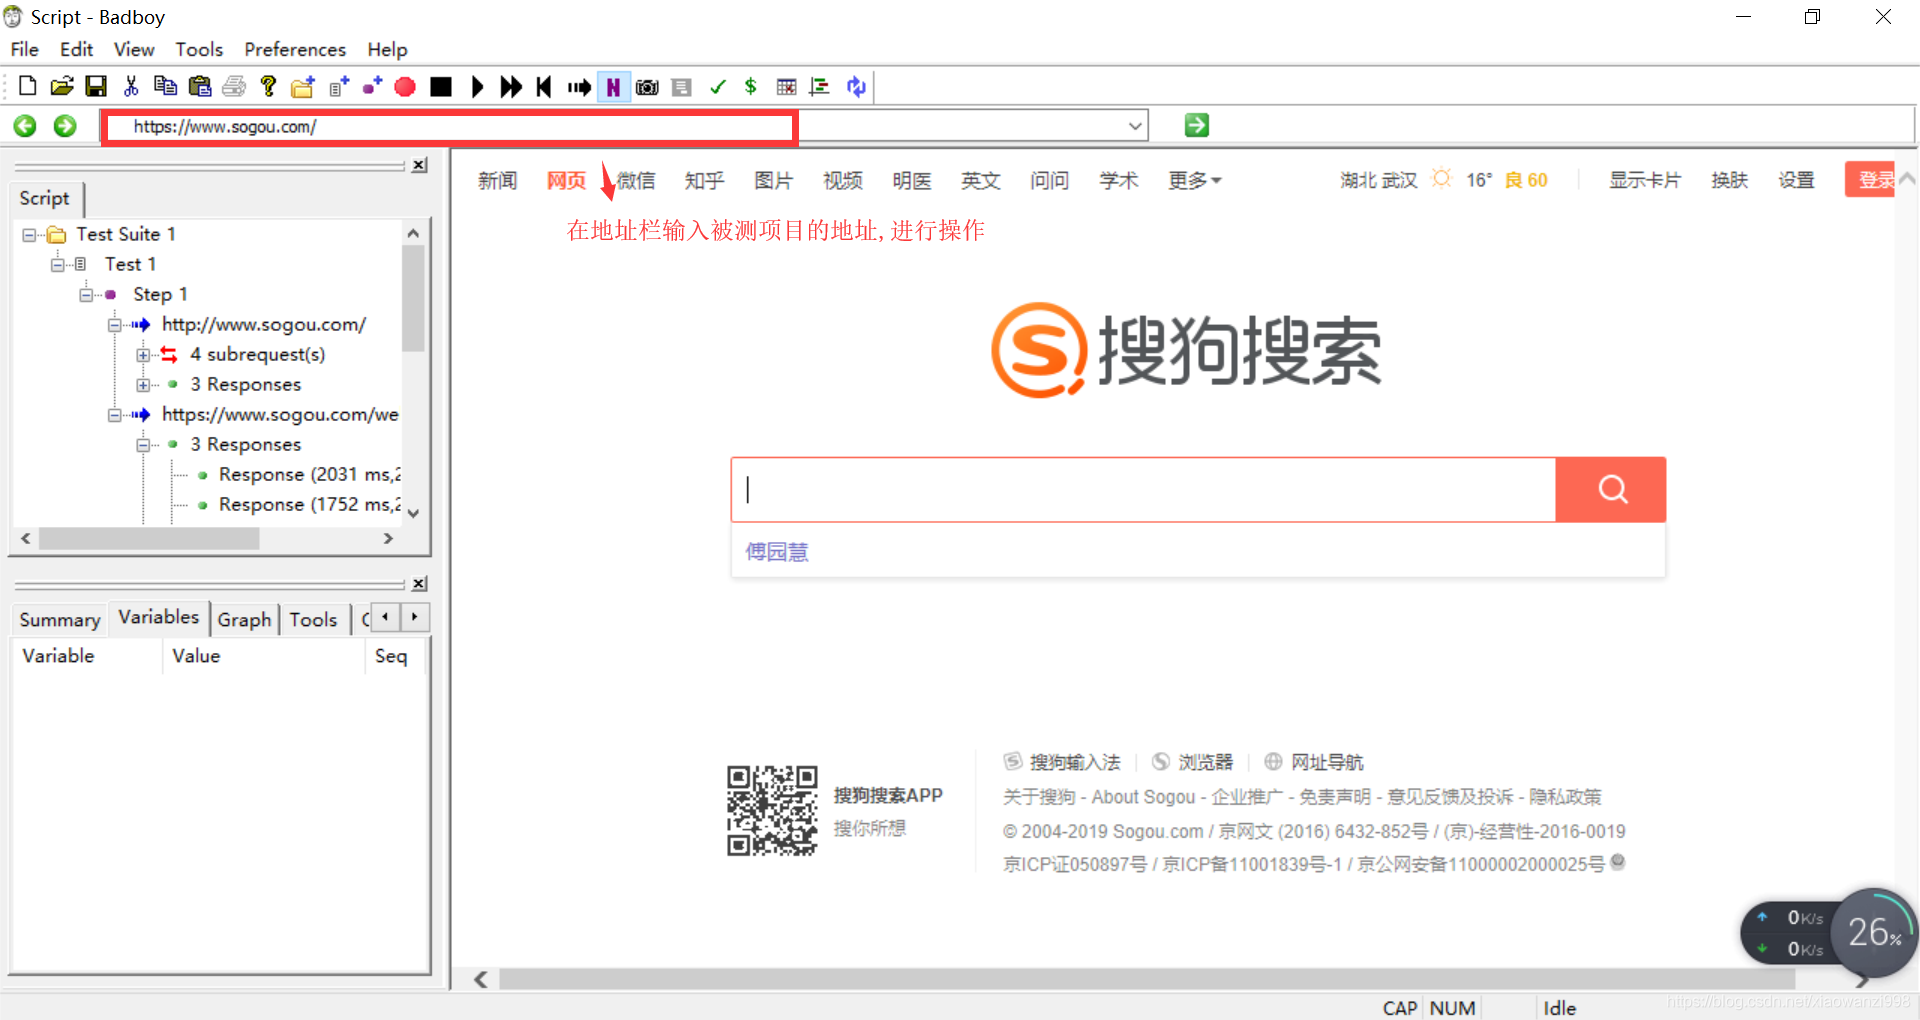Click the gray page icon next to the camera
Screen dimensions: 1920x1020
click(x=682, y=87)
